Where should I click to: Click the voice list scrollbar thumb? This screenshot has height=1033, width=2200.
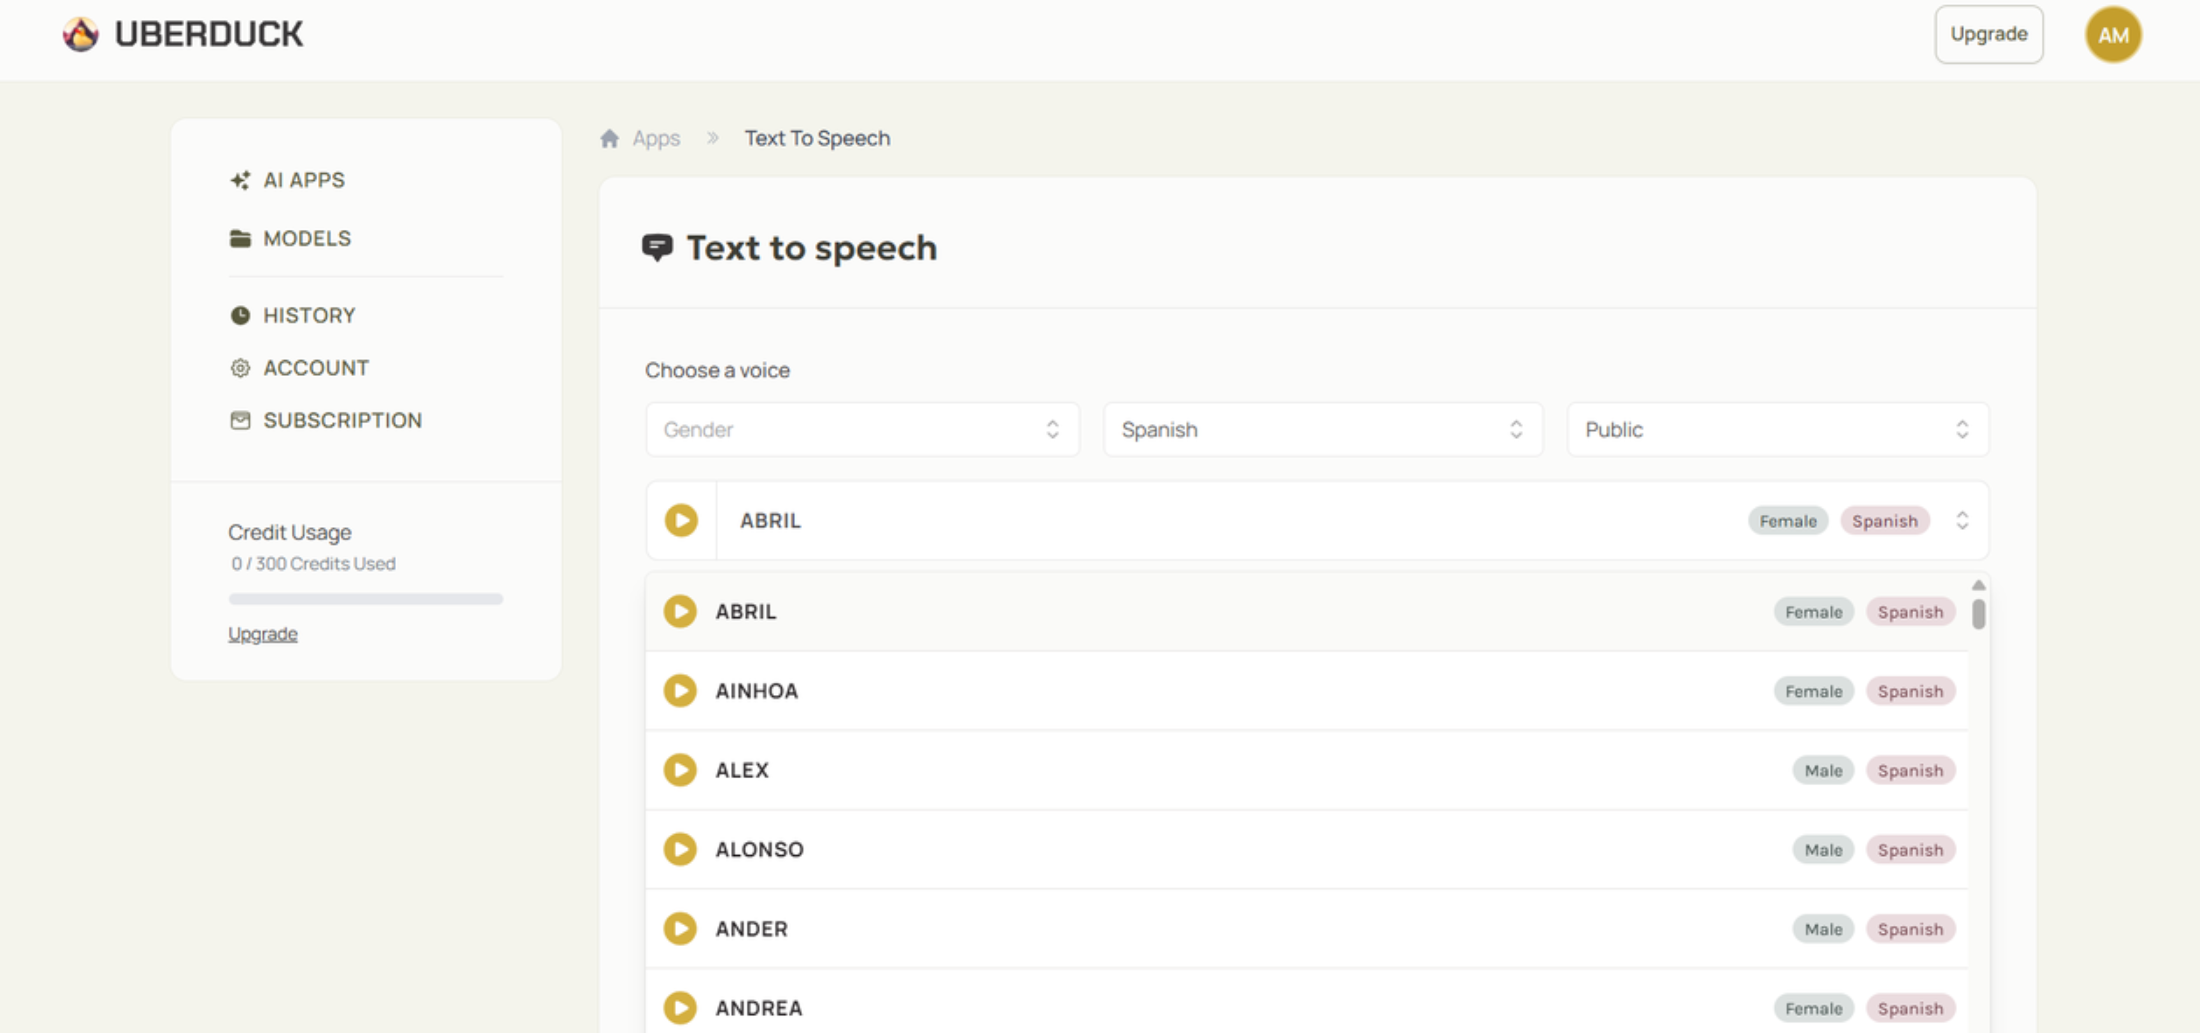coord(1978,614)
